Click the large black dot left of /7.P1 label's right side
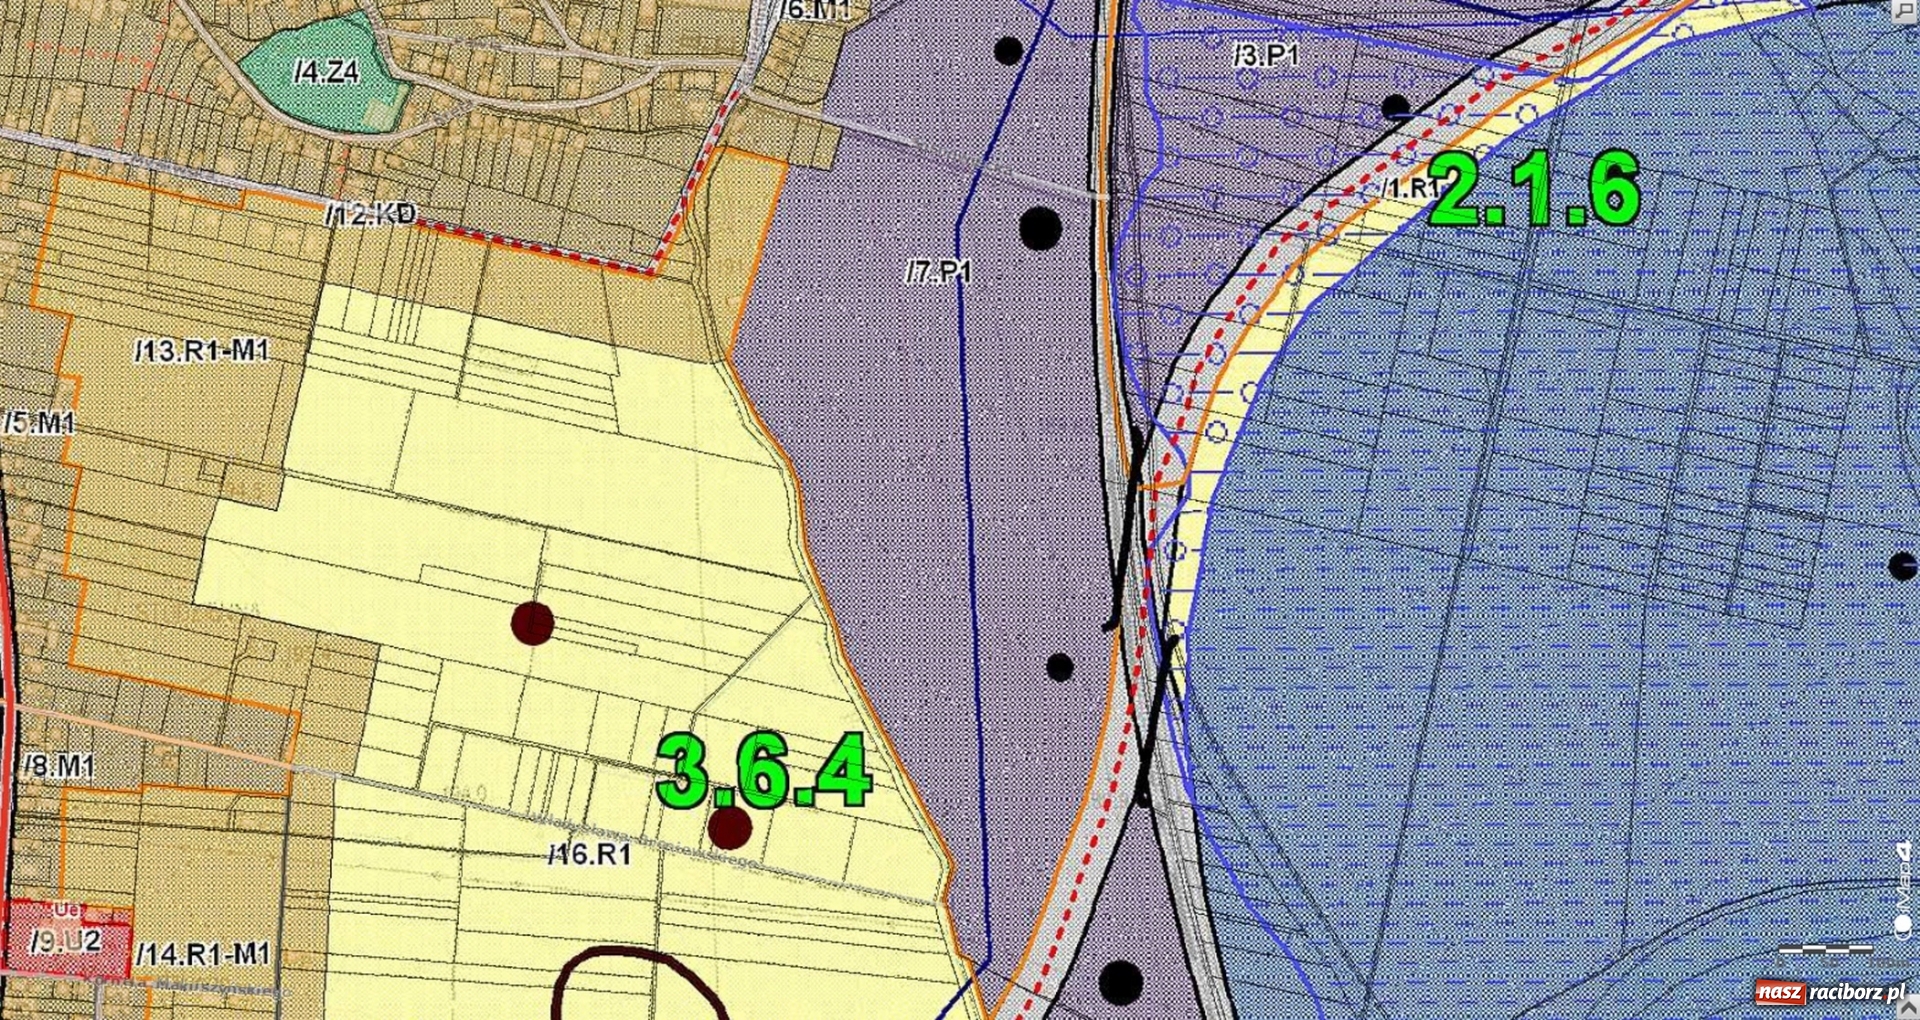Screen dimensions: 1920x1020 point(1040,228)
